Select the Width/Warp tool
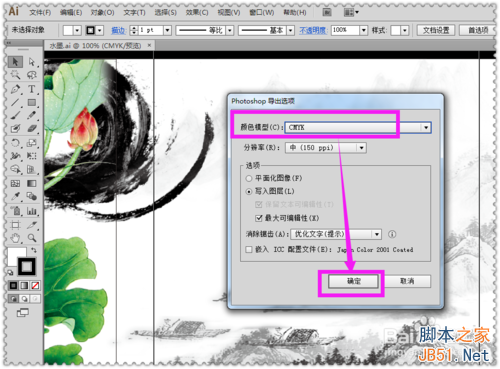 pos(15,156)
